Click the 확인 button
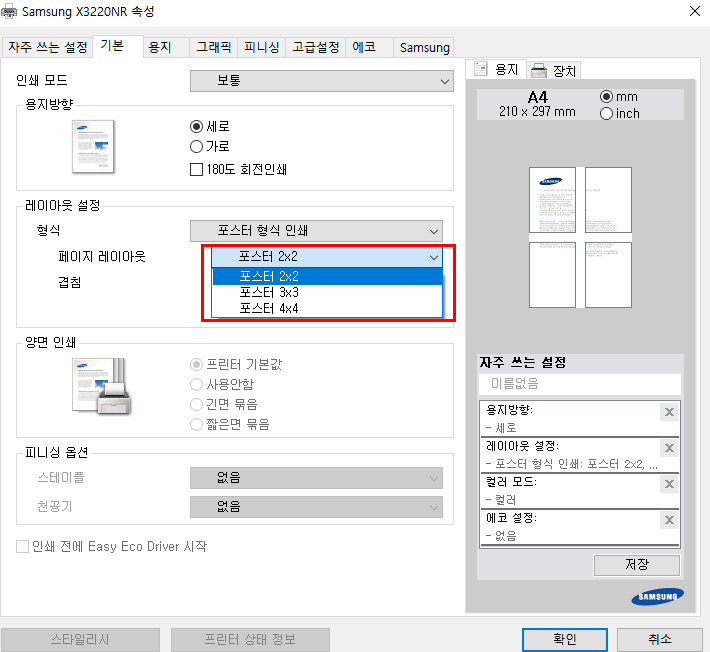Screen dimensions: 710x652 pyautogui.click(x=565, y=640)
